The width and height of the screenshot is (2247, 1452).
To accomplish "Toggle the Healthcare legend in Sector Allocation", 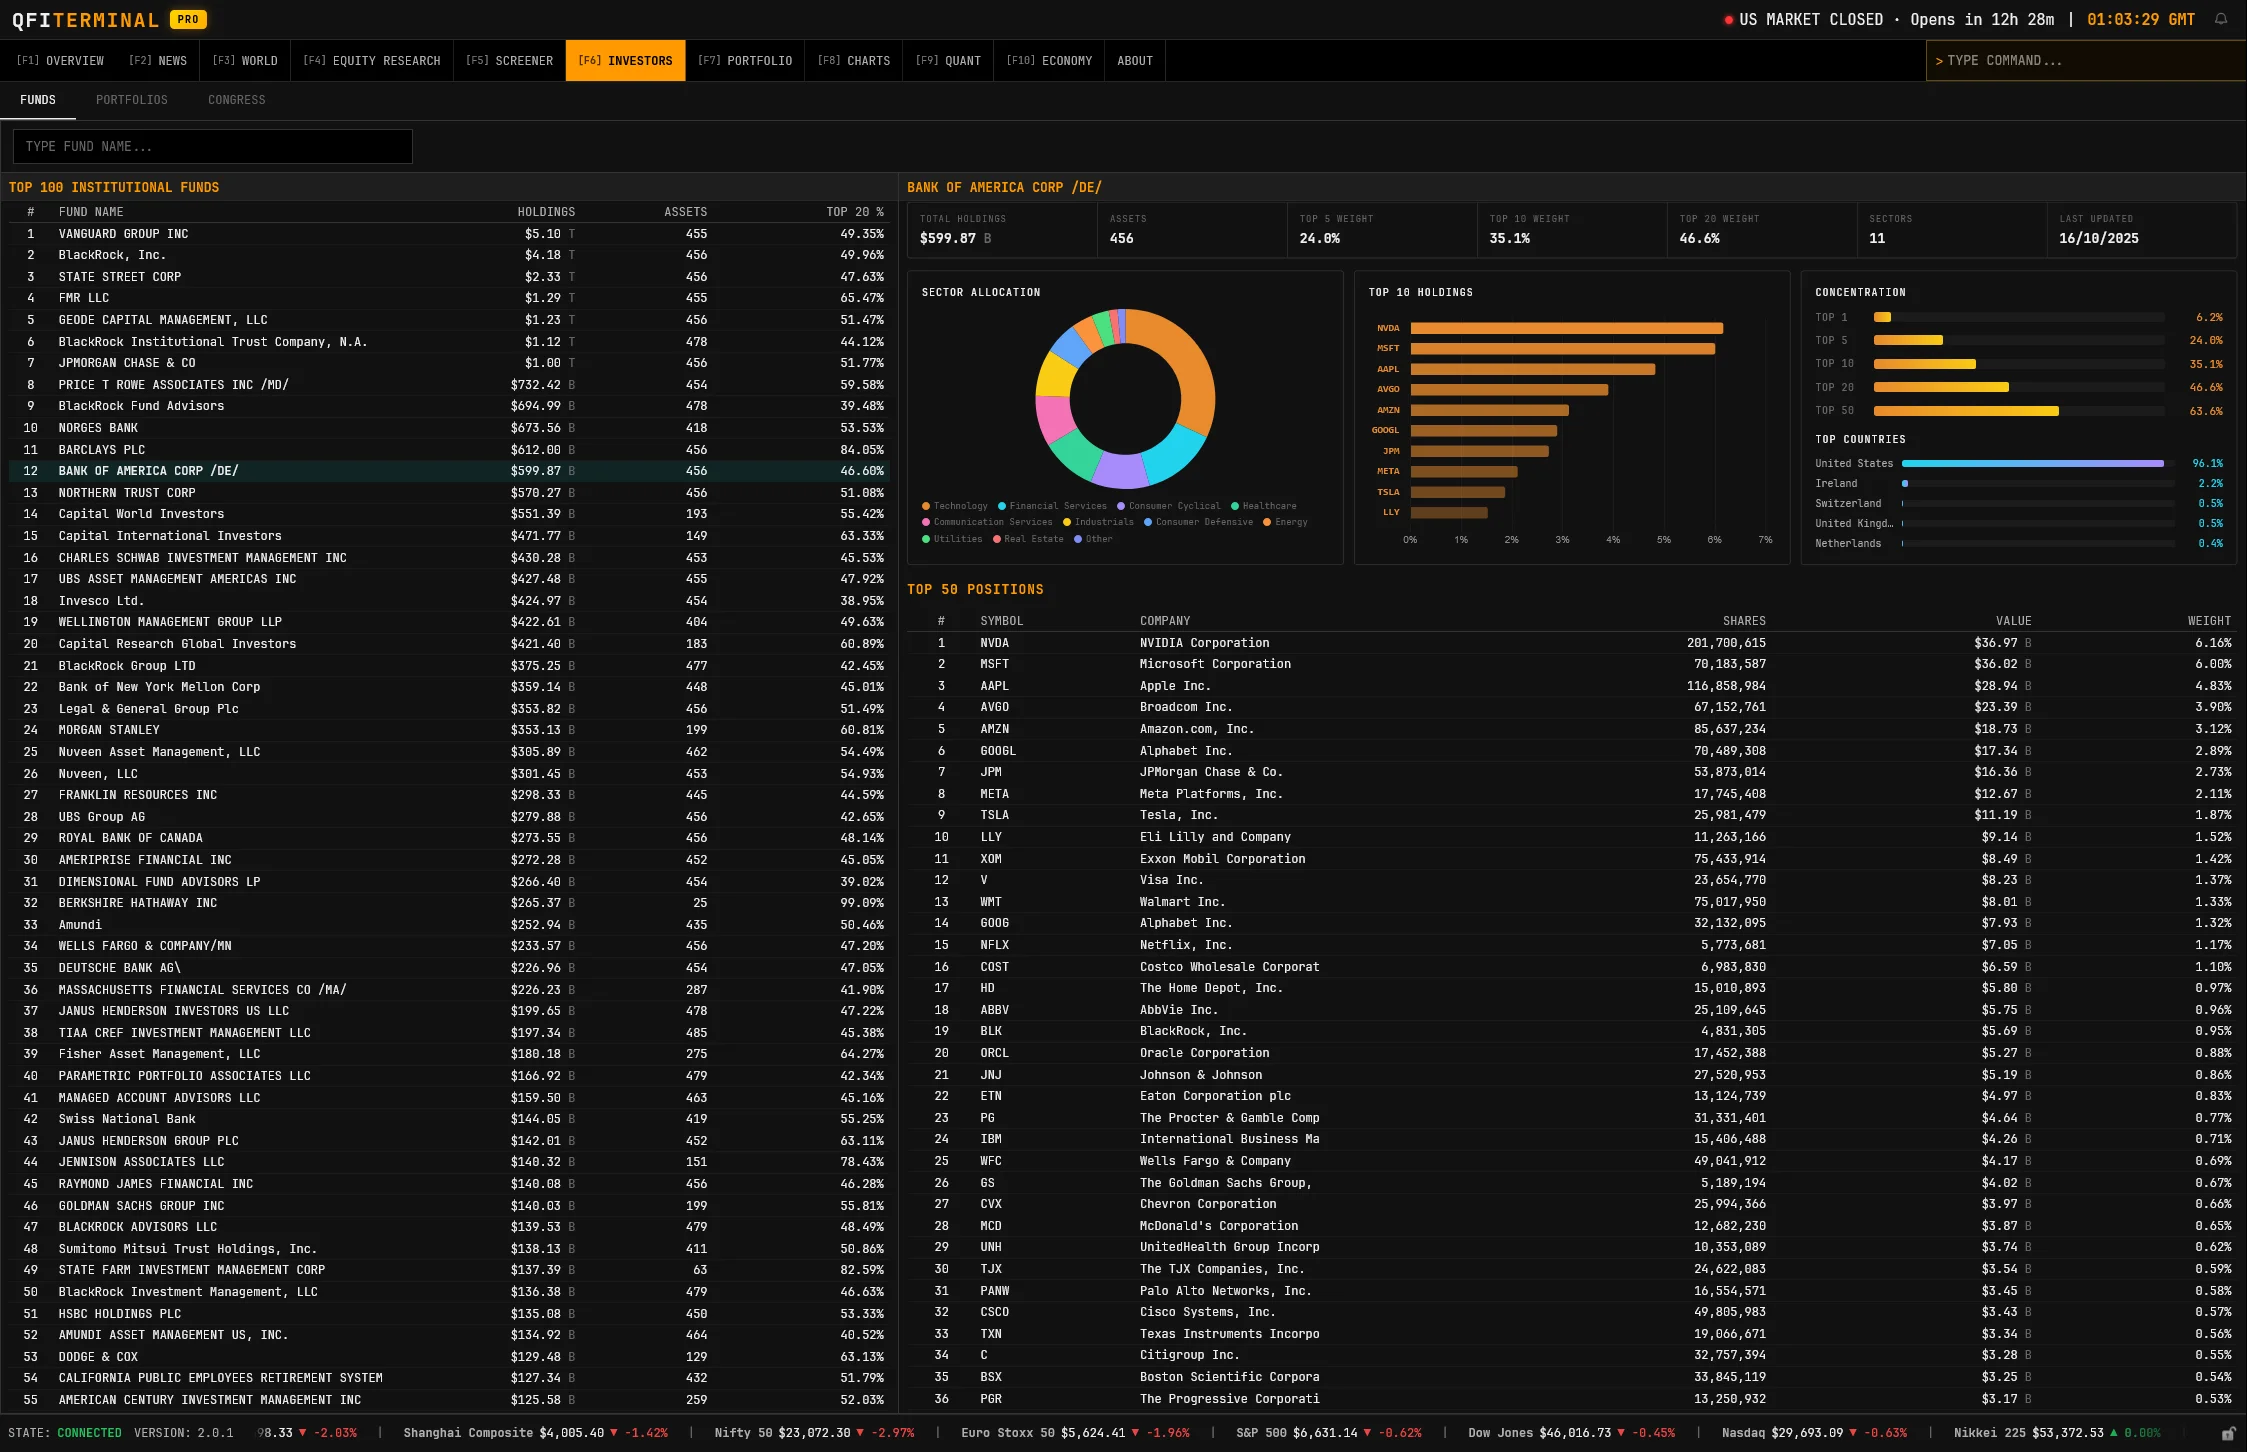I will click(1266, 506).
